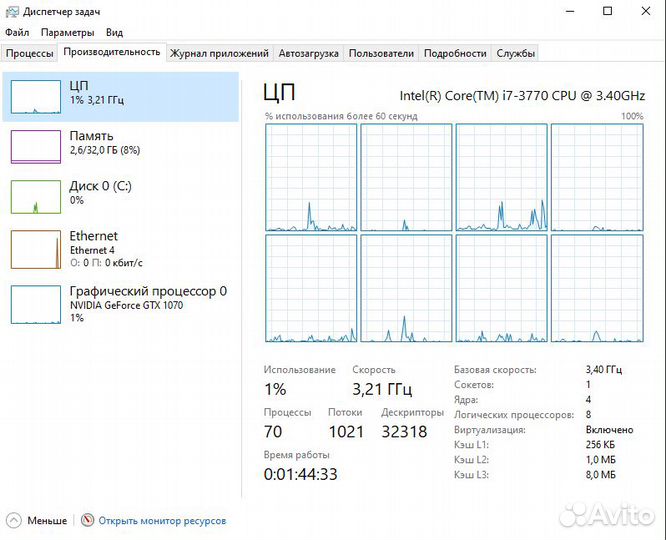Image resolution: width=666 pixels, height=540 pixels.
Task: Go to the Автозагрузка tab
Action: (x=308, y=53)
